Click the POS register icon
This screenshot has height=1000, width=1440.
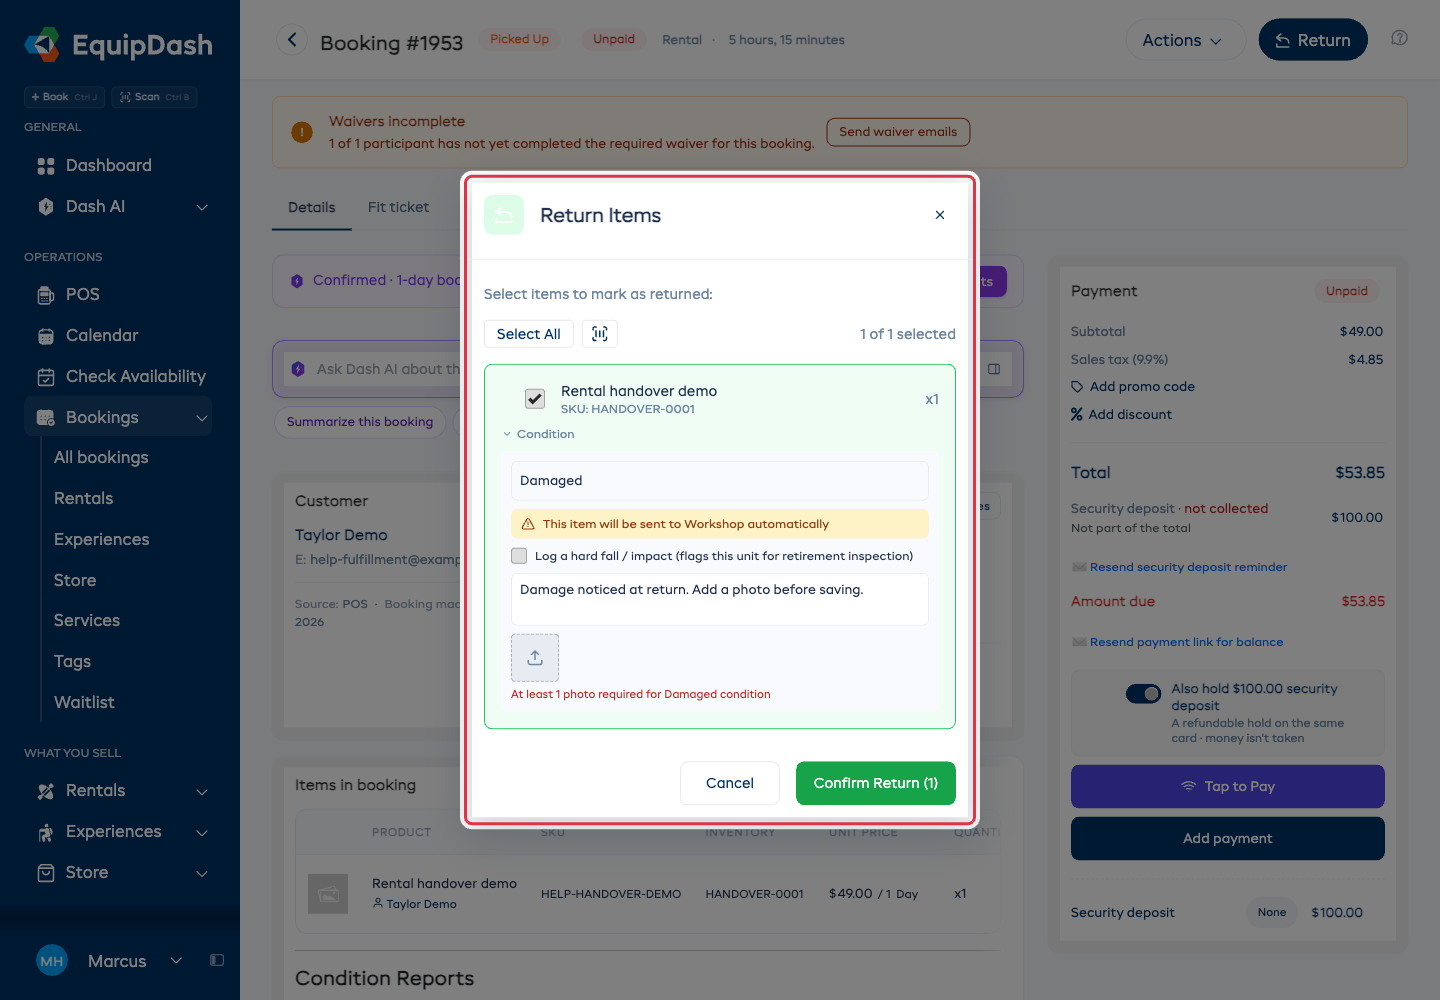click(x=46, y=295)
